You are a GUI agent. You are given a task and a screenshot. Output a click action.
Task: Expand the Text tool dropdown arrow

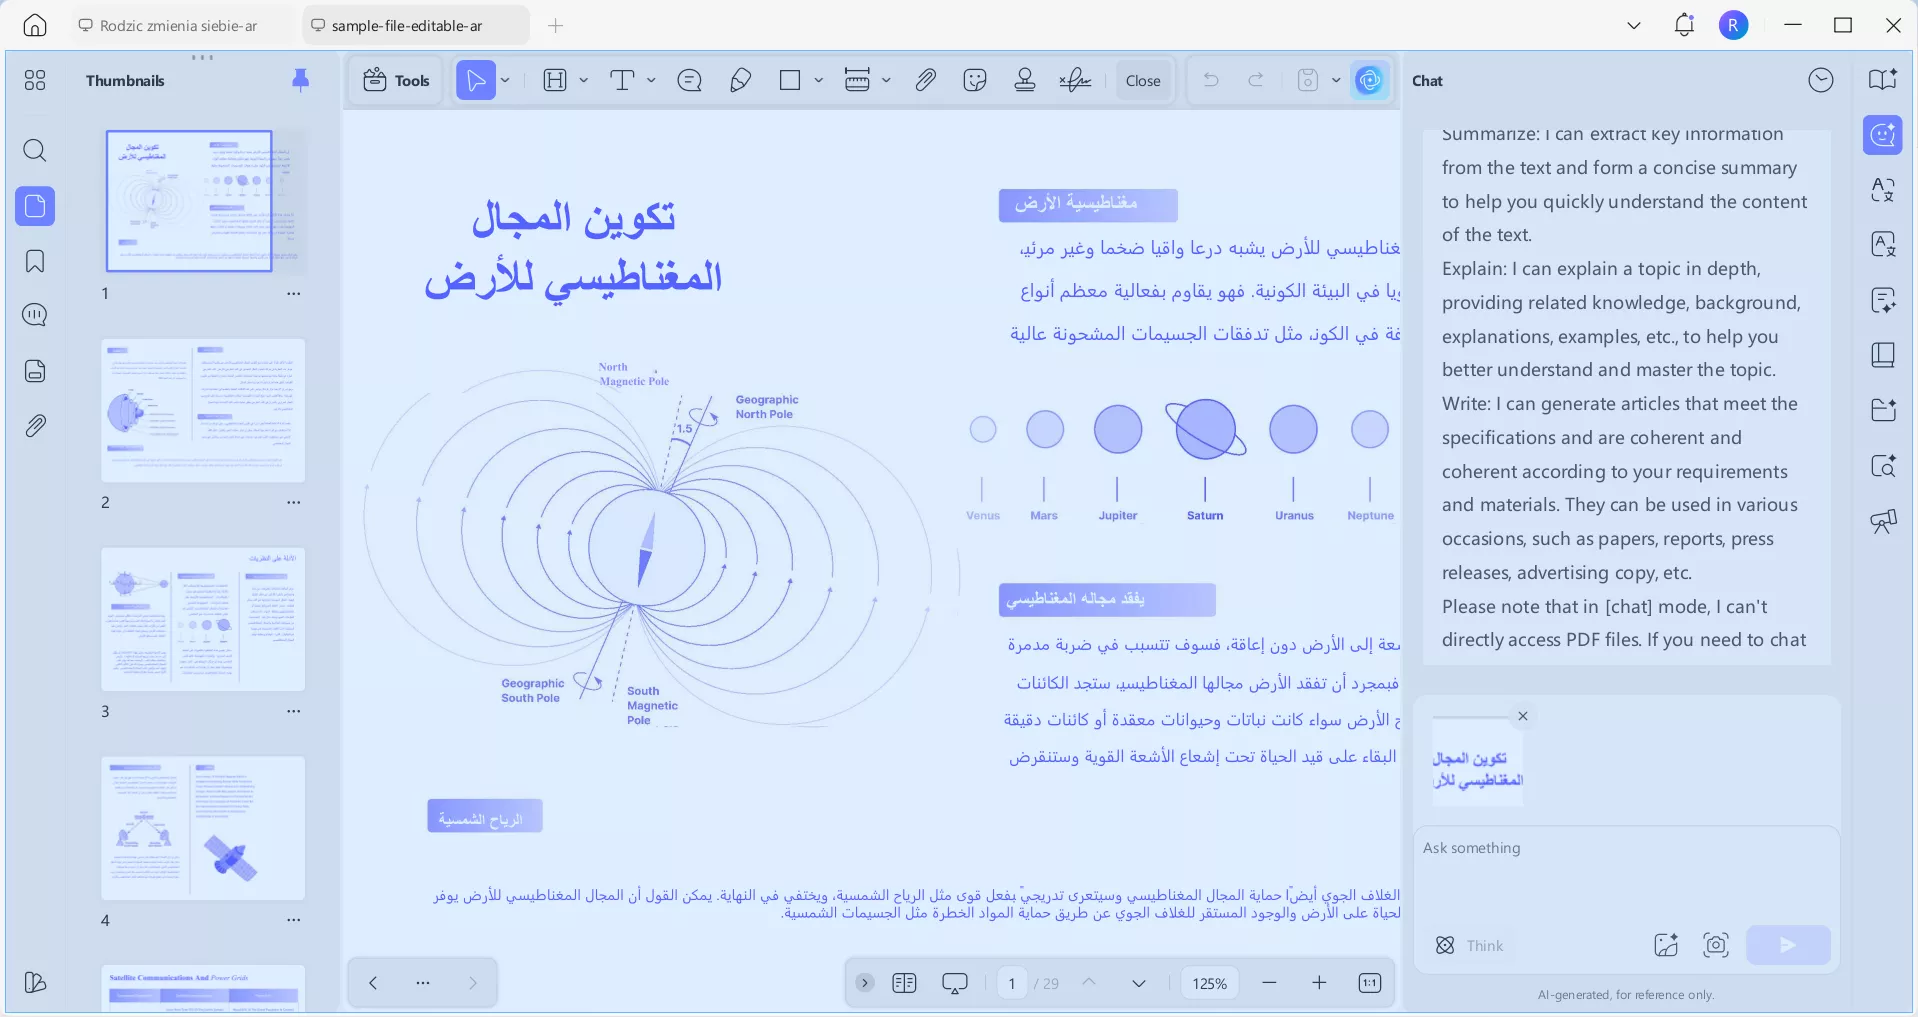pyautogui.click(x=650, y=80)
